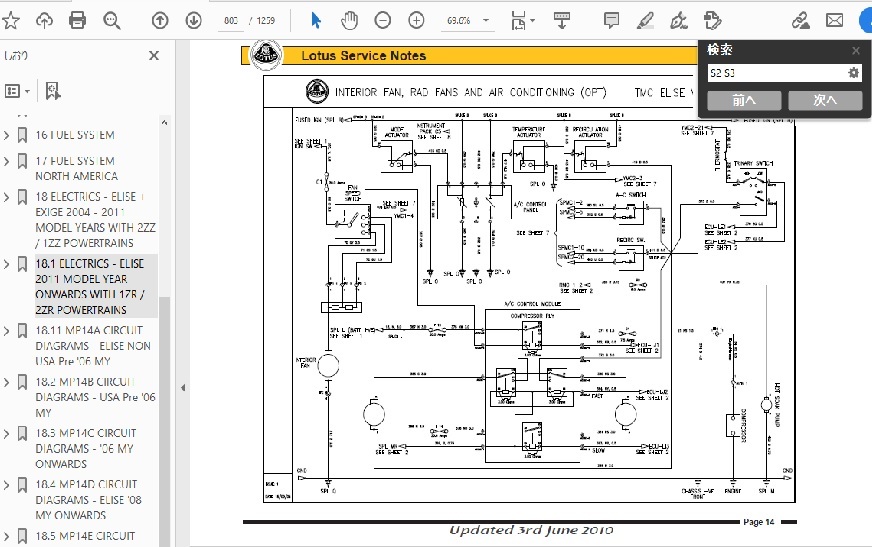Select the highlight text pen tool
The width and height of the screenshot is (872, 547).
[x=645, y=21]
